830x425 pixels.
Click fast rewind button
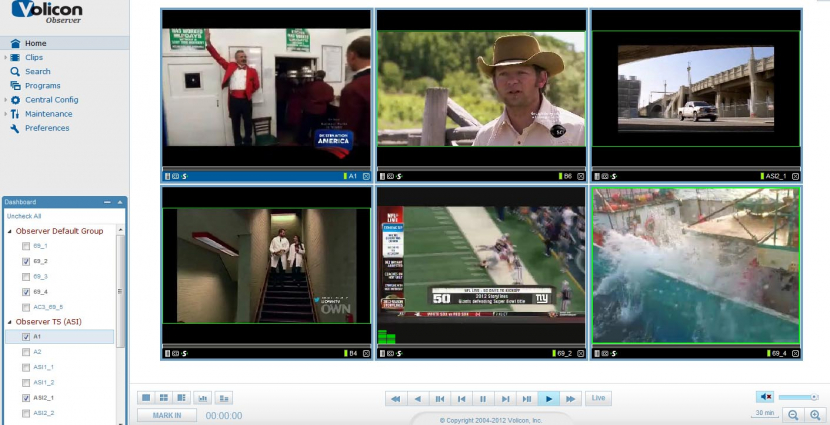pyautogui.click(x=396, y=399)
